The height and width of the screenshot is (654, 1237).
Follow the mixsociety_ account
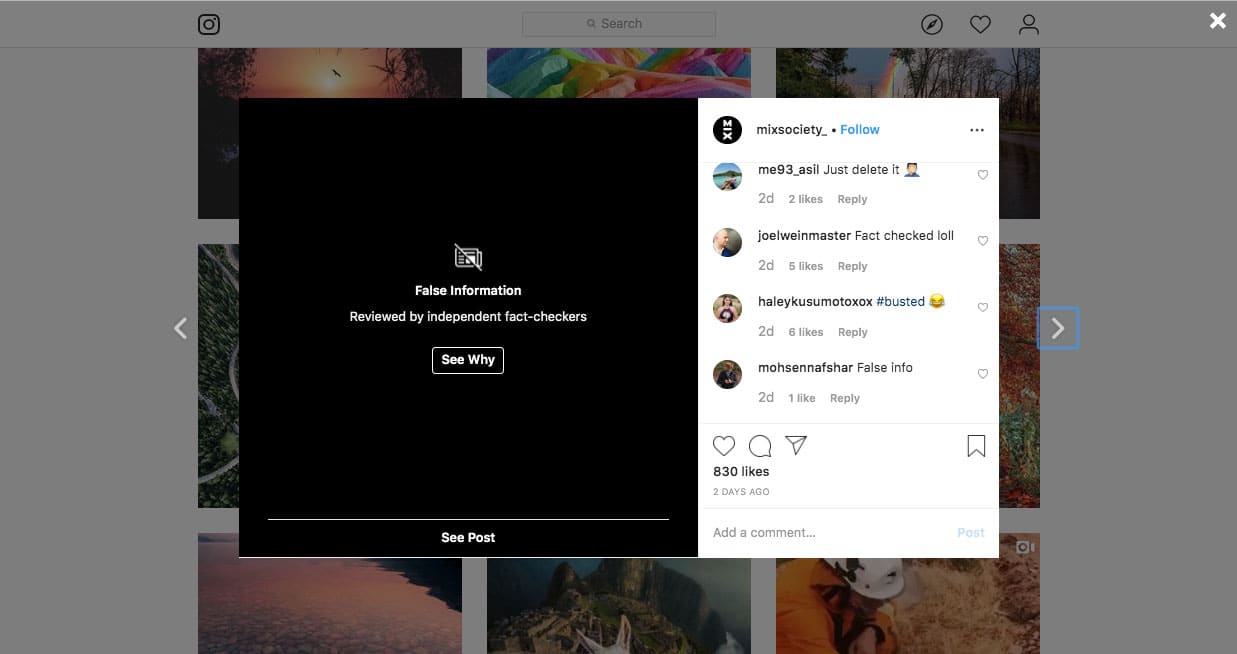860,130
